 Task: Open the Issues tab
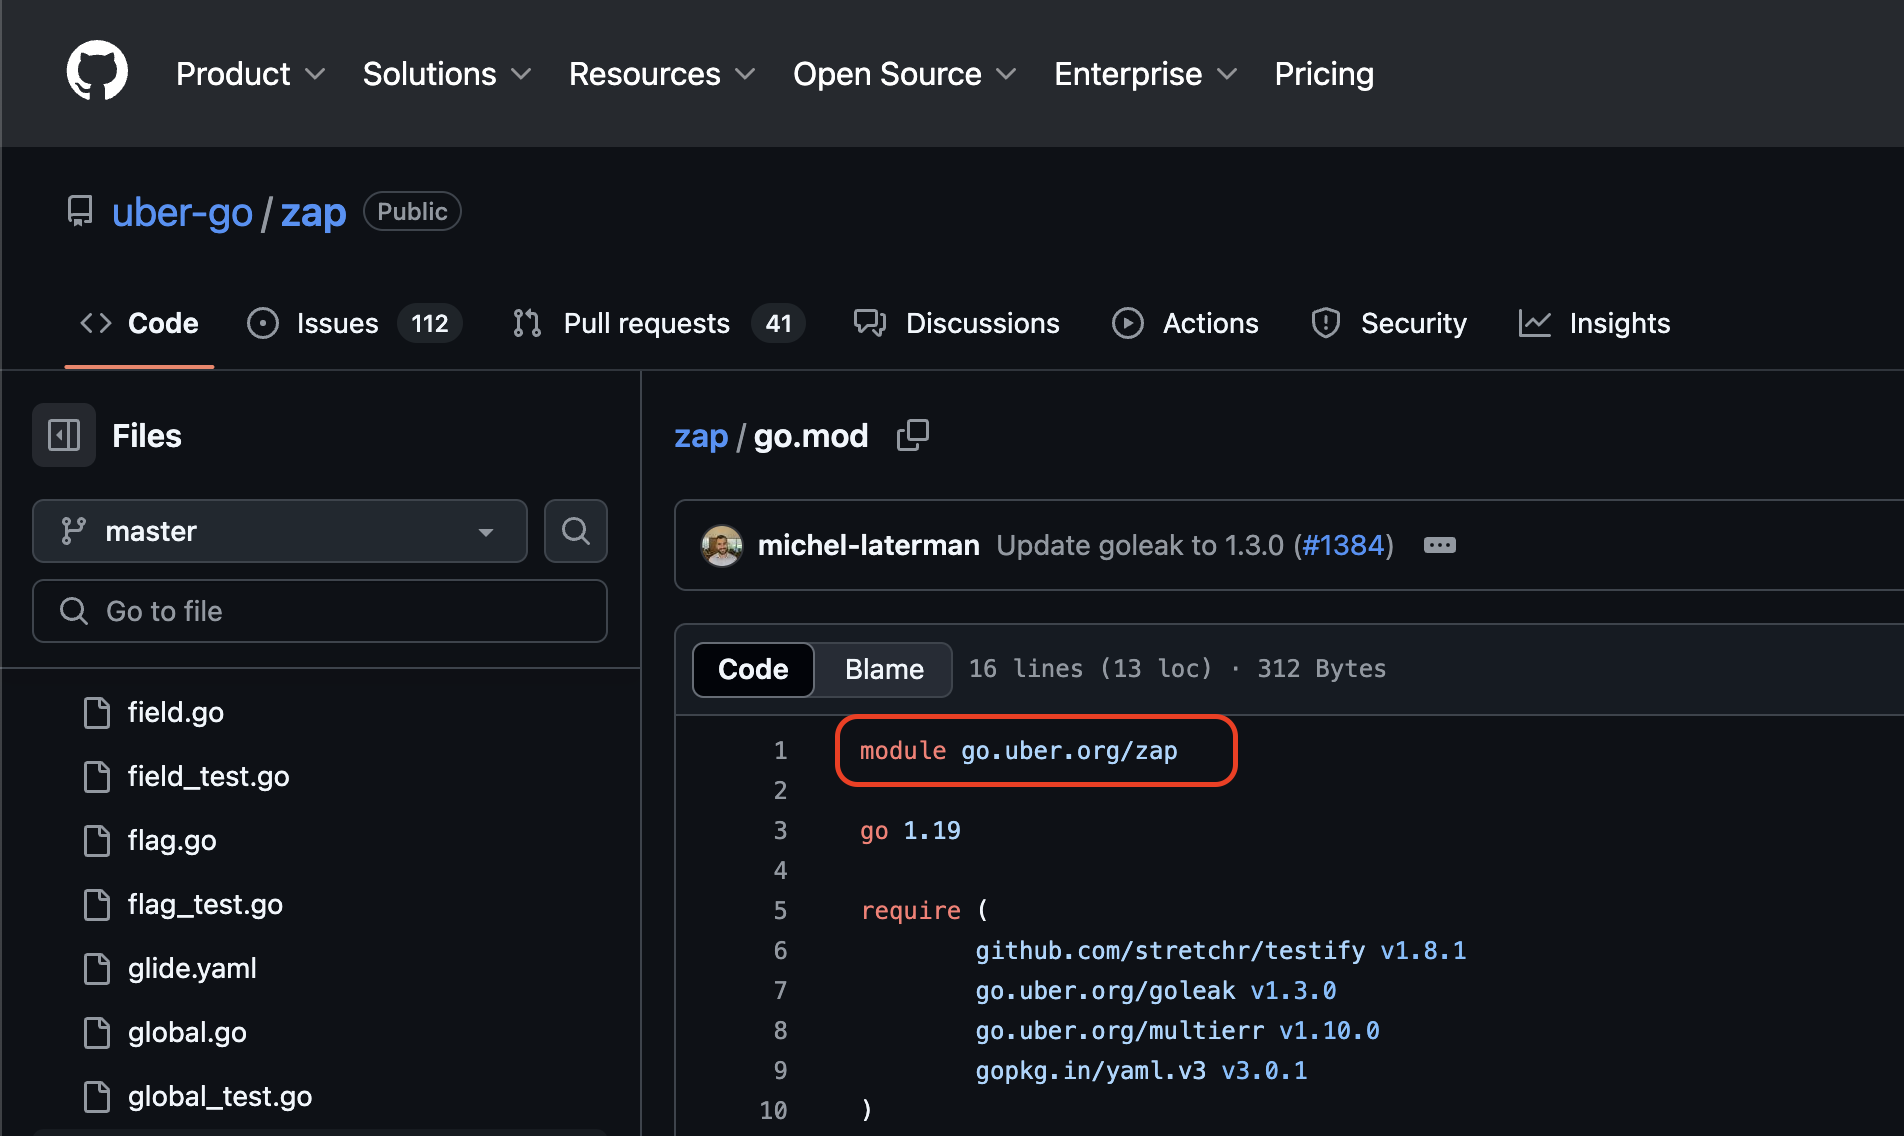(x=354, y=323)
